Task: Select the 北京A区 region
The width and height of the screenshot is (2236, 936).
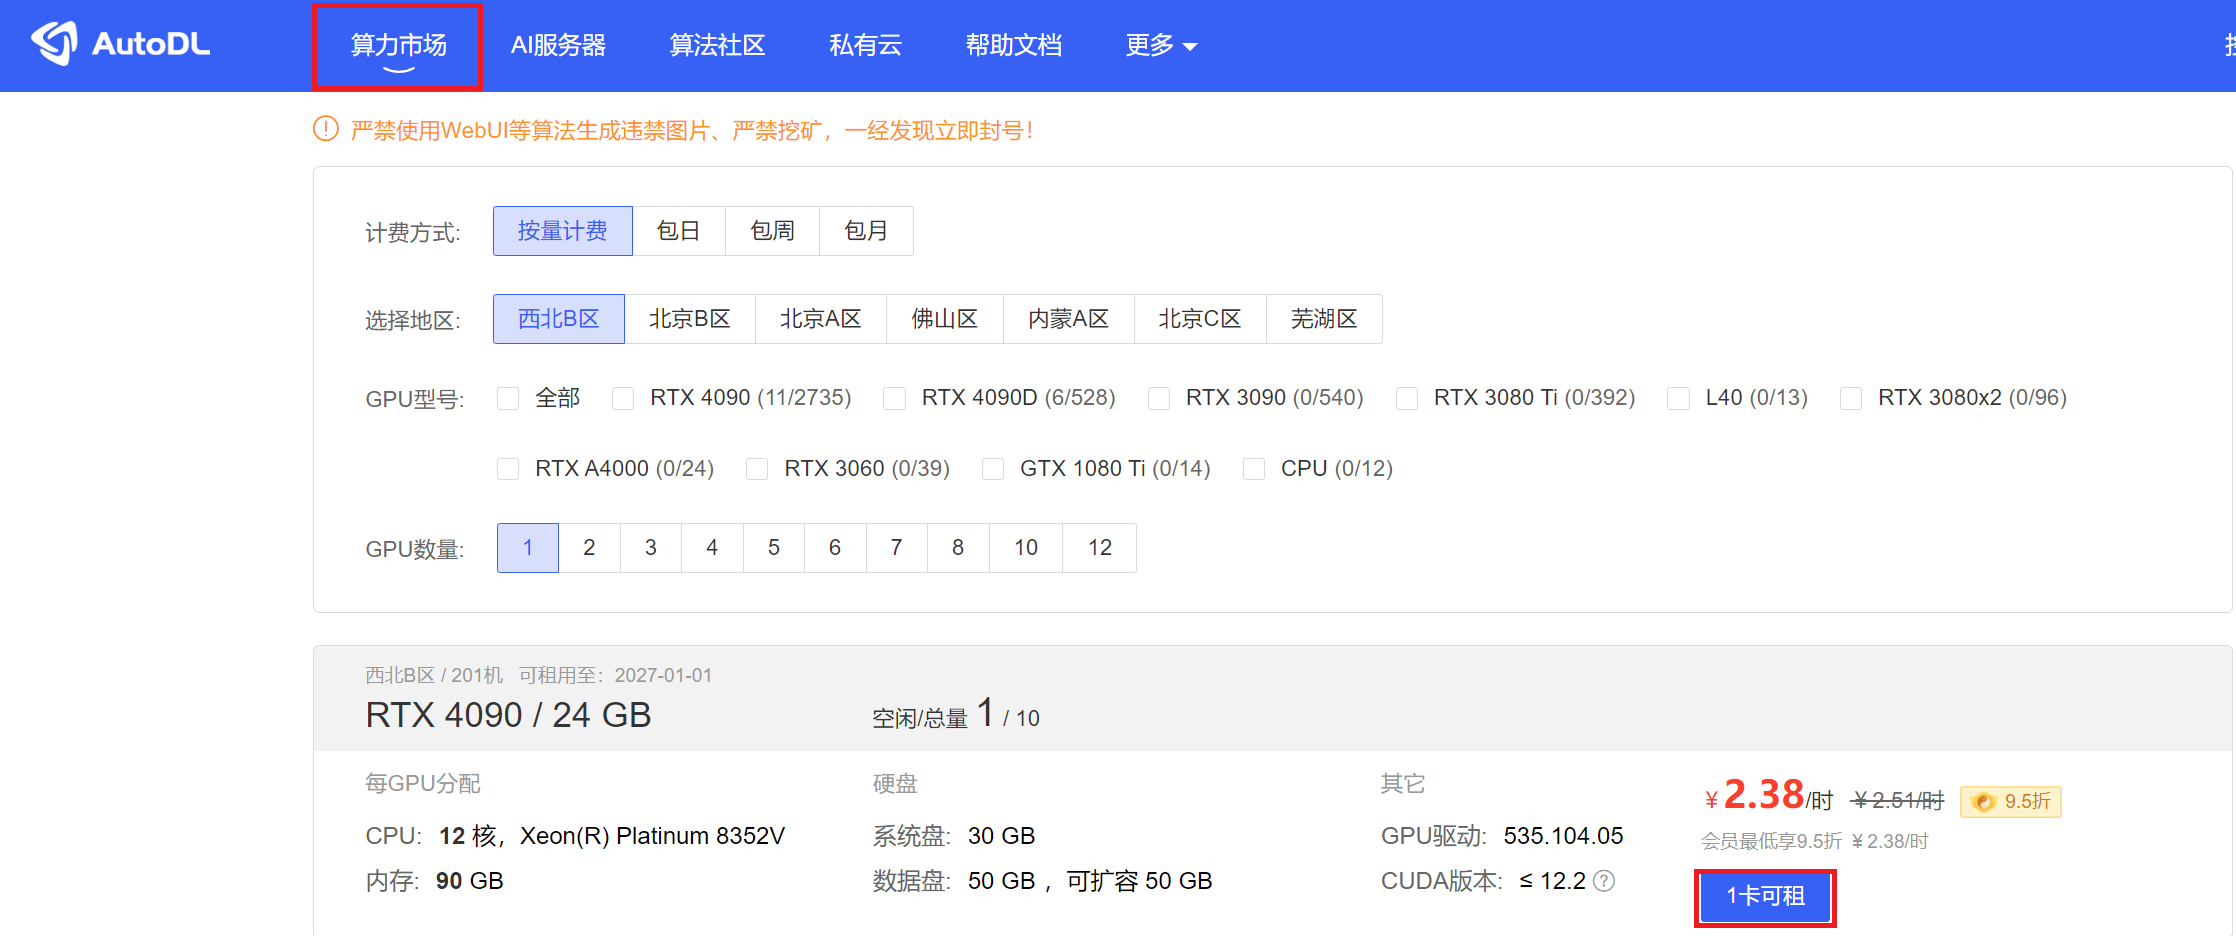Action: 821,319
